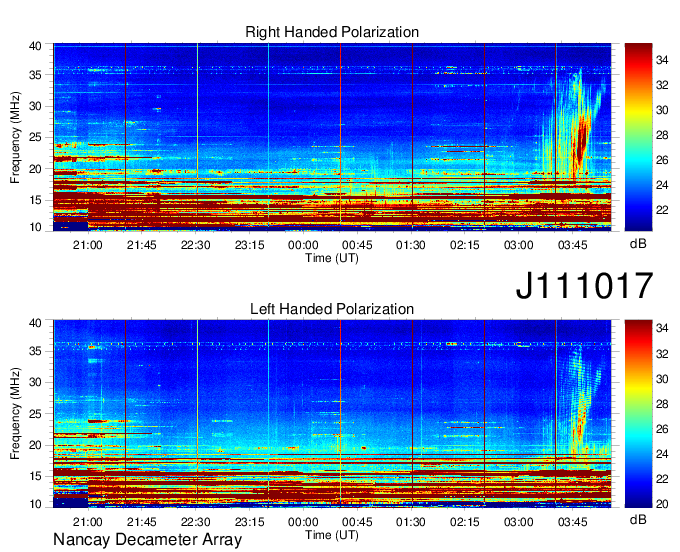Click the 35 MHz tick label on the upper plot
Image resolution: width=680 pixels, height=552 pixels.
click(x=35, y=75)
